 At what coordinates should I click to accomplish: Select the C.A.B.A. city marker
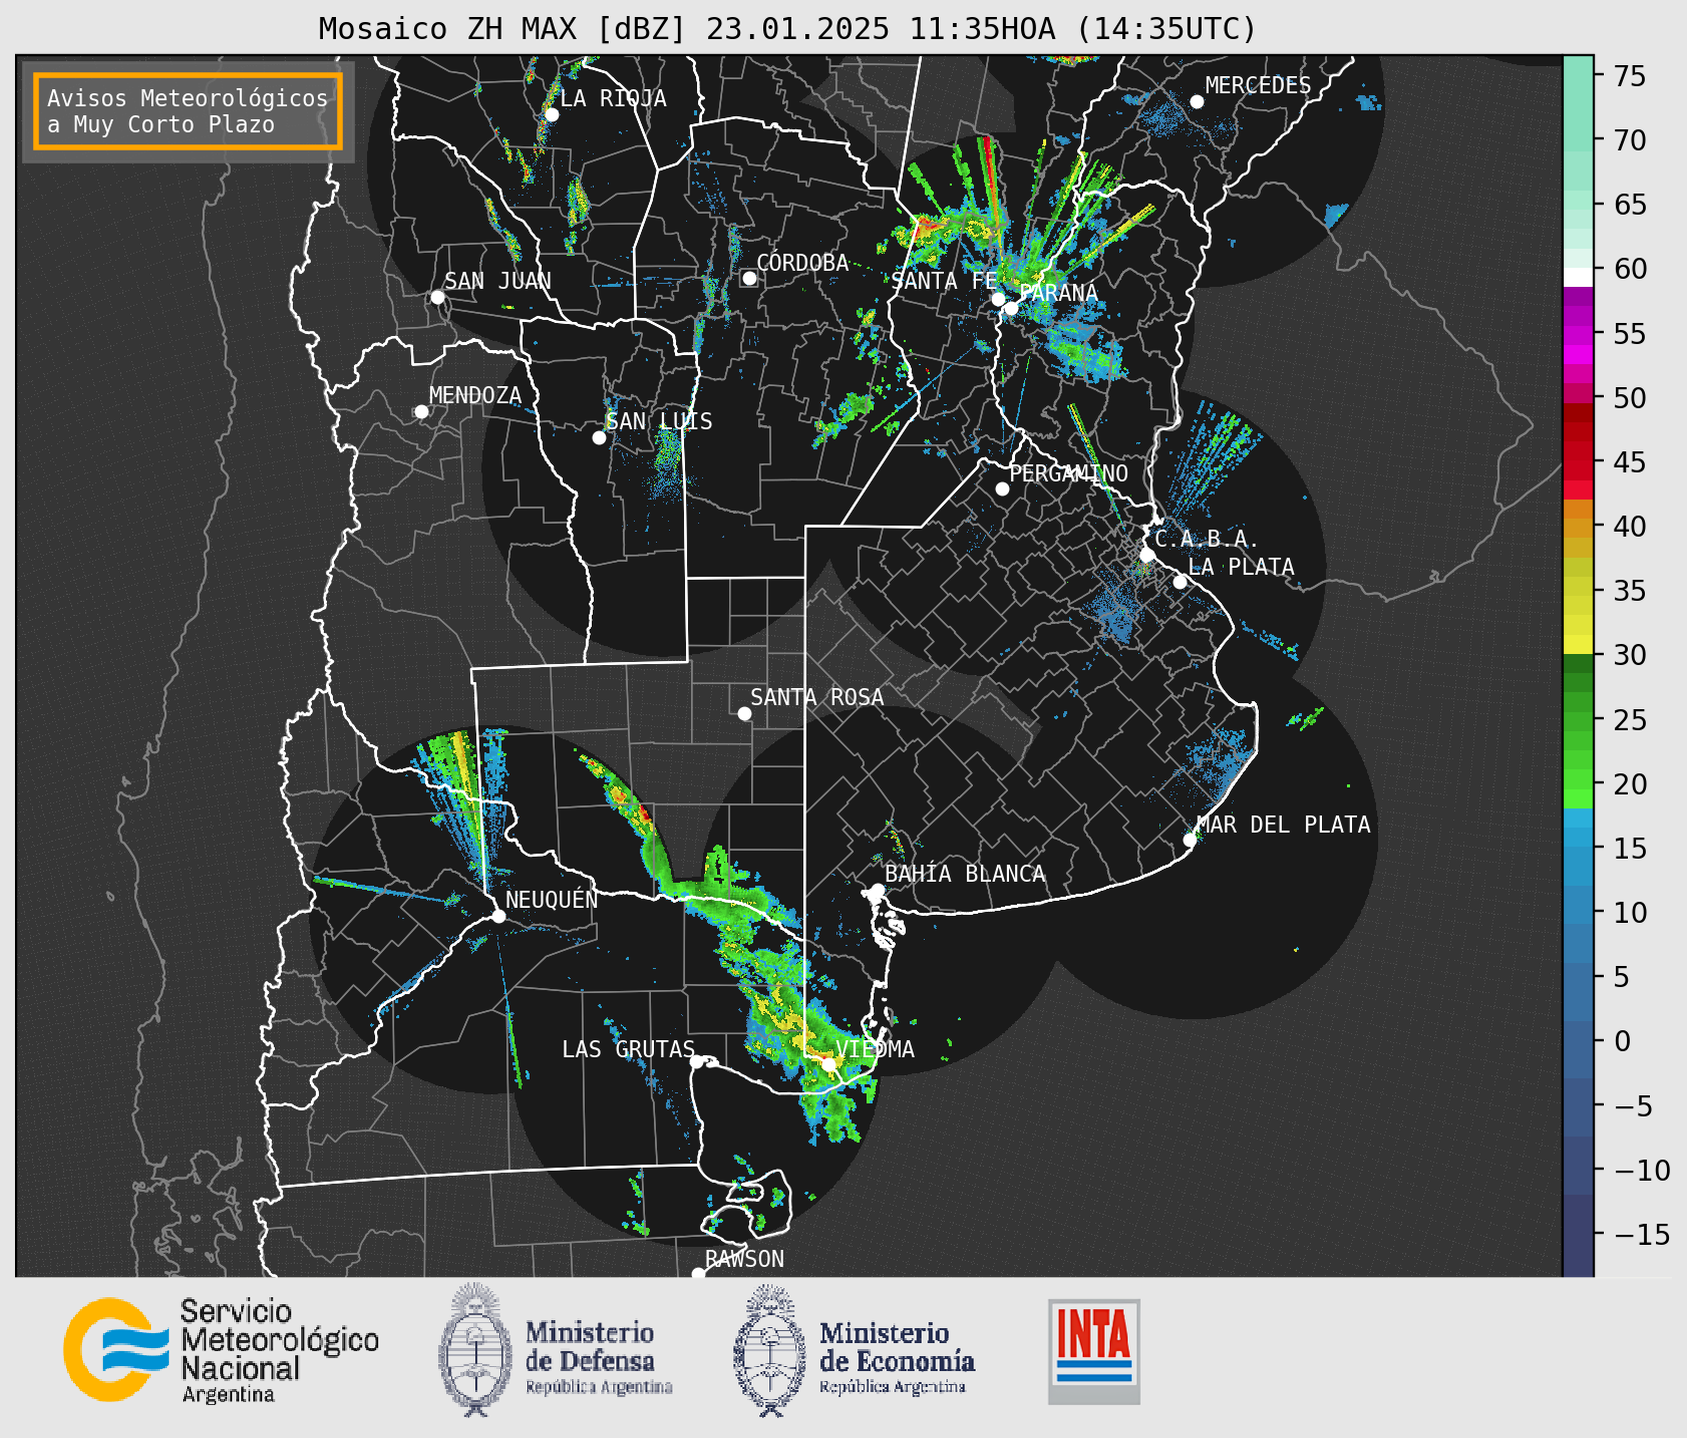click(1148, 555)
